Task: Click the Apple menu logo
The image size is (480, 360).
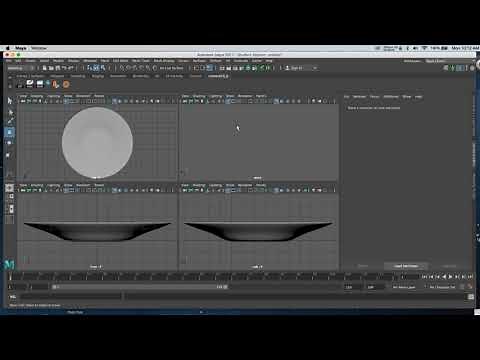Action: tap(8, 48)
